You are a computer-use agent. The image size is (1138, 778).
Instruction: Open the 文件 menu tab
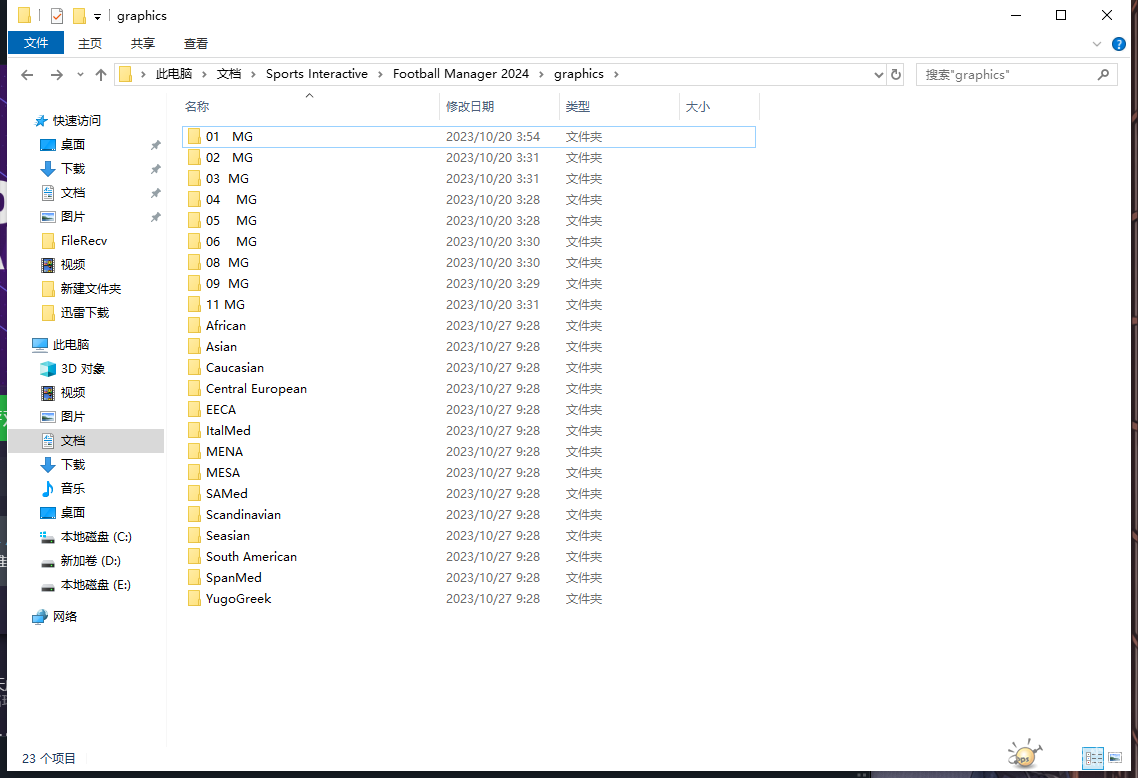click(36, 43)
